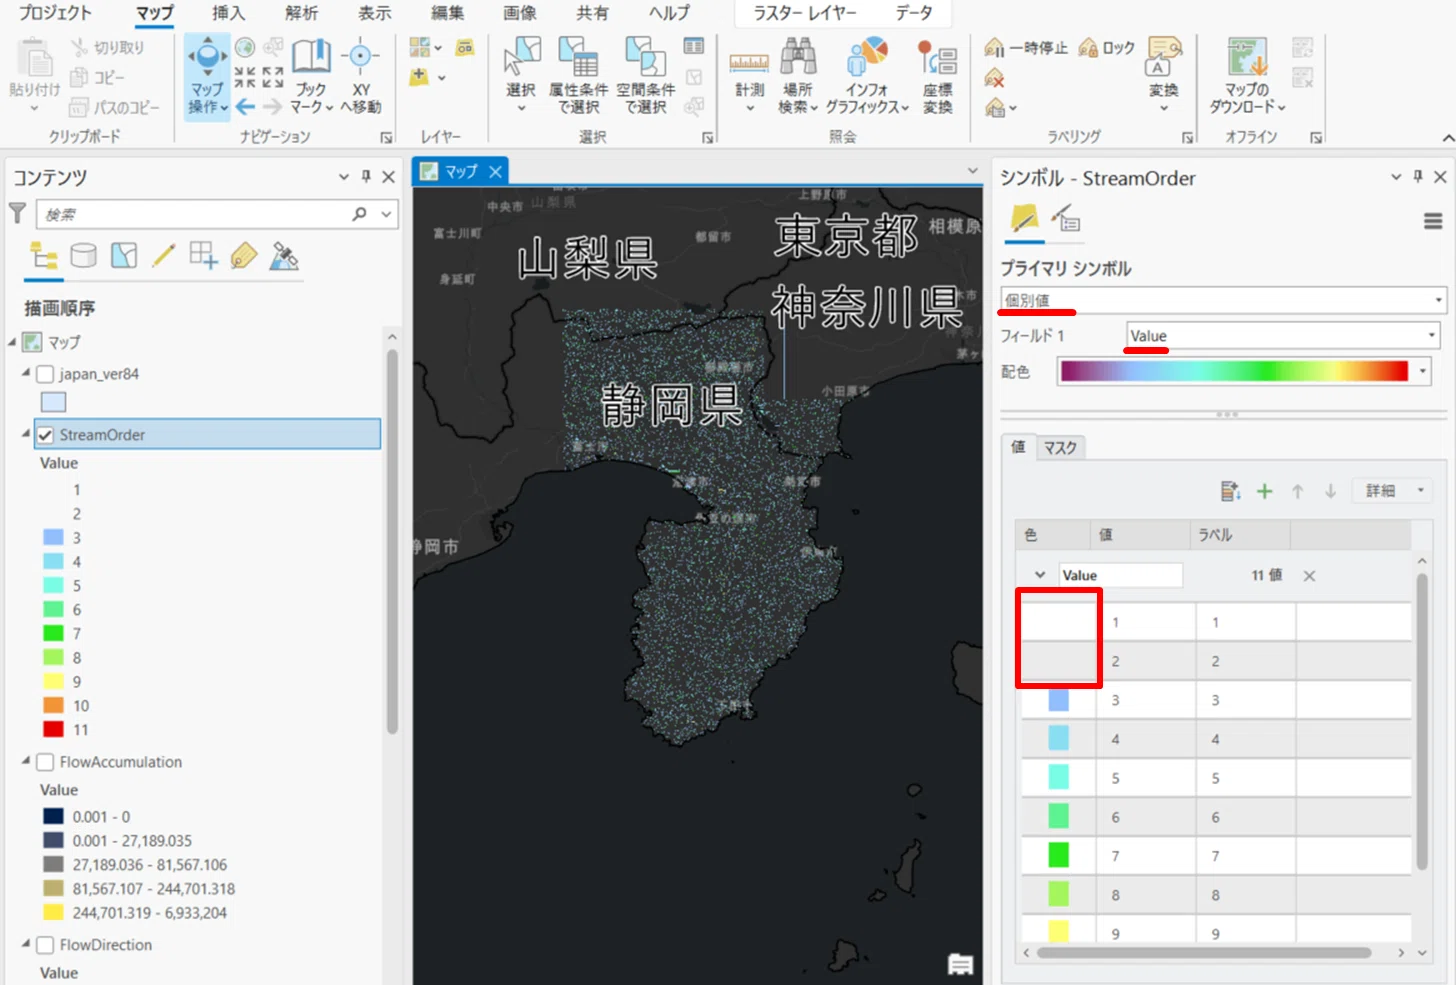Image resolution: width=1456 pixels, height=985 pixels.
Task: Collapse the Value group chevron in table
Action: pyautogui.click(x=1040, y=575)
